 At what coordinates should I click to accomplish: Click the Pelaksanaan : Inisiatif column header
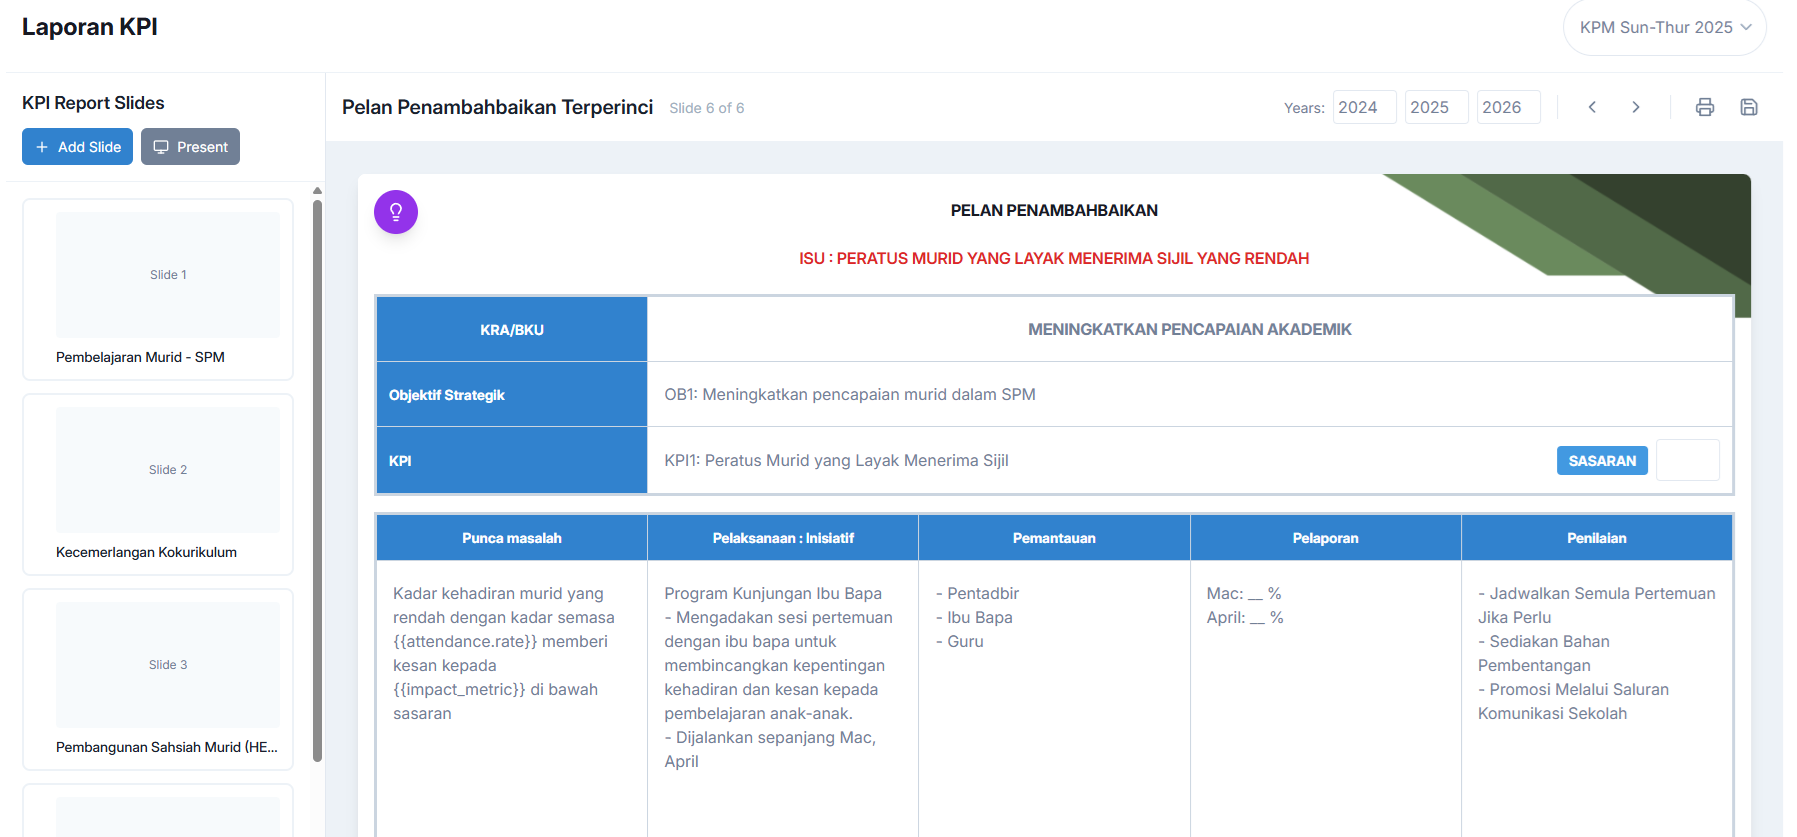click(x=783, y=538)
